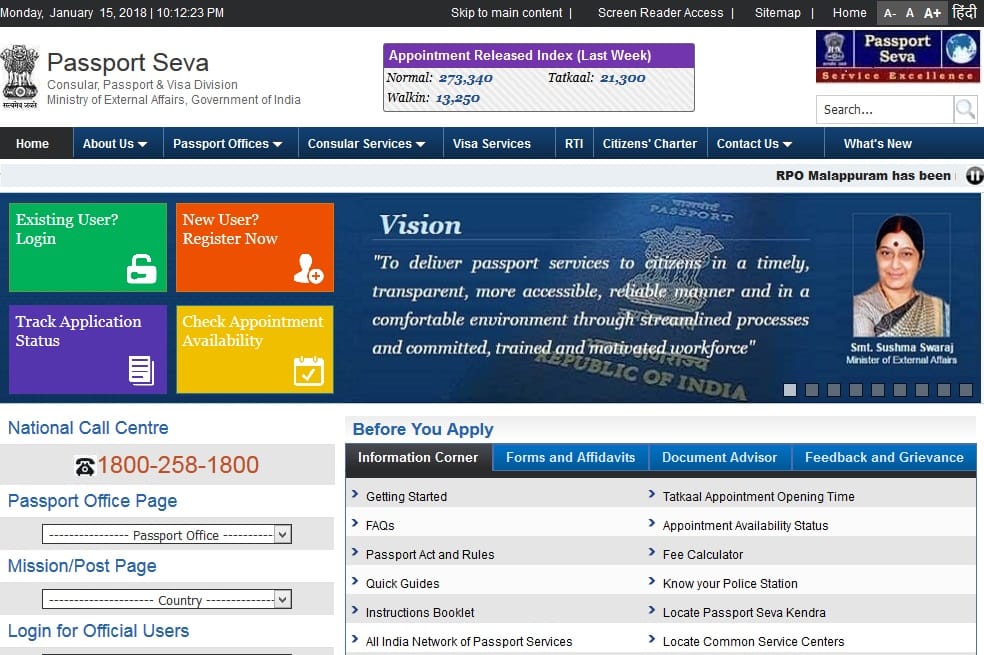The width and height of the screenshot is (984, 655).
Task: Open Locate Passport Seva Kendra link
Action: [744, 612]
